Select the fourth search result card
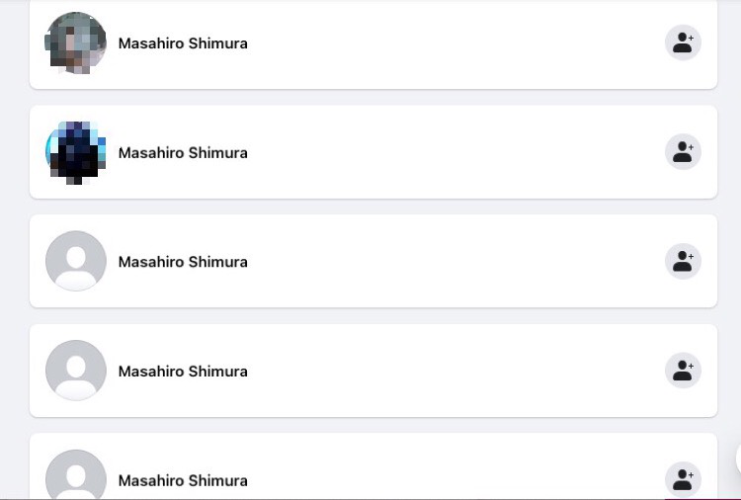Image resolution: width=741 pixels, height=500 pixels. point(373,371)
